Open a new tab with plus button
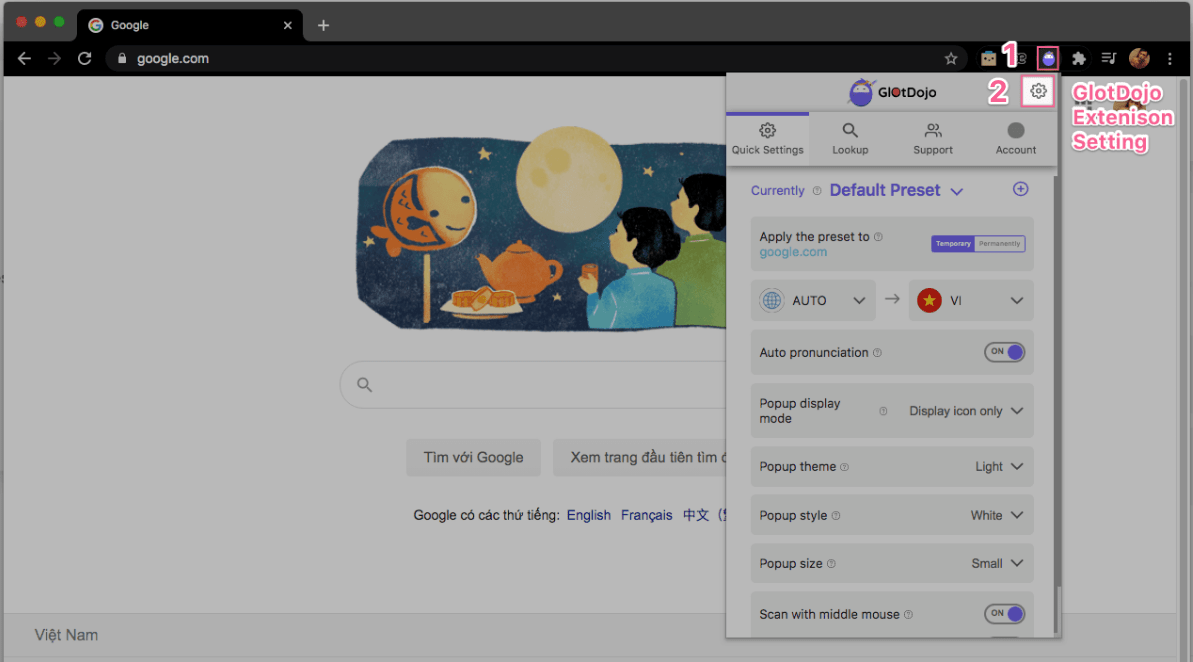The width and height of the screenshot is (1193, 662). click(323, 25)
